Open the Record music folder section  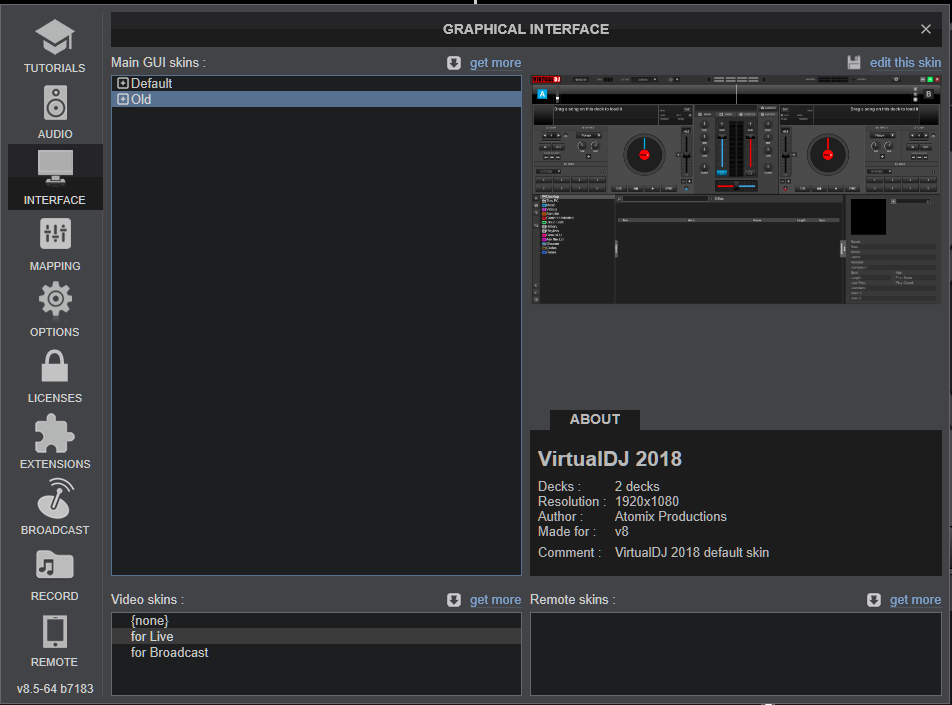pos(55,574)
